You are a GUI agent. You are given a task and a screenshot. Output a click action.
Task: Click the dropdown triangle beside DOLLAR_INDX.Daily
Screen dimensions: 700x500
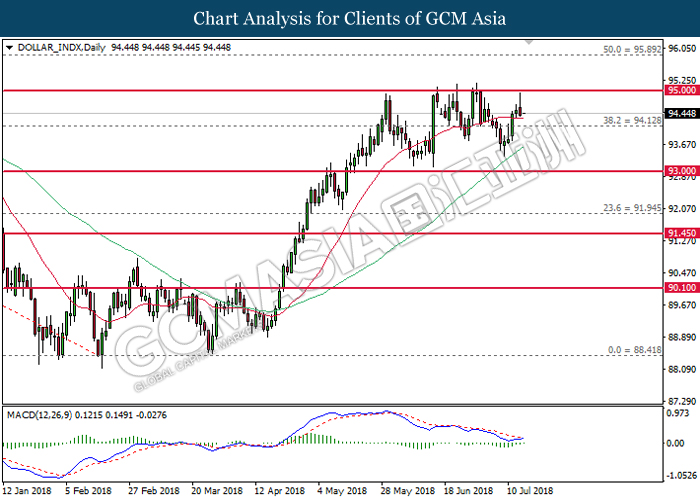[9, 48]
